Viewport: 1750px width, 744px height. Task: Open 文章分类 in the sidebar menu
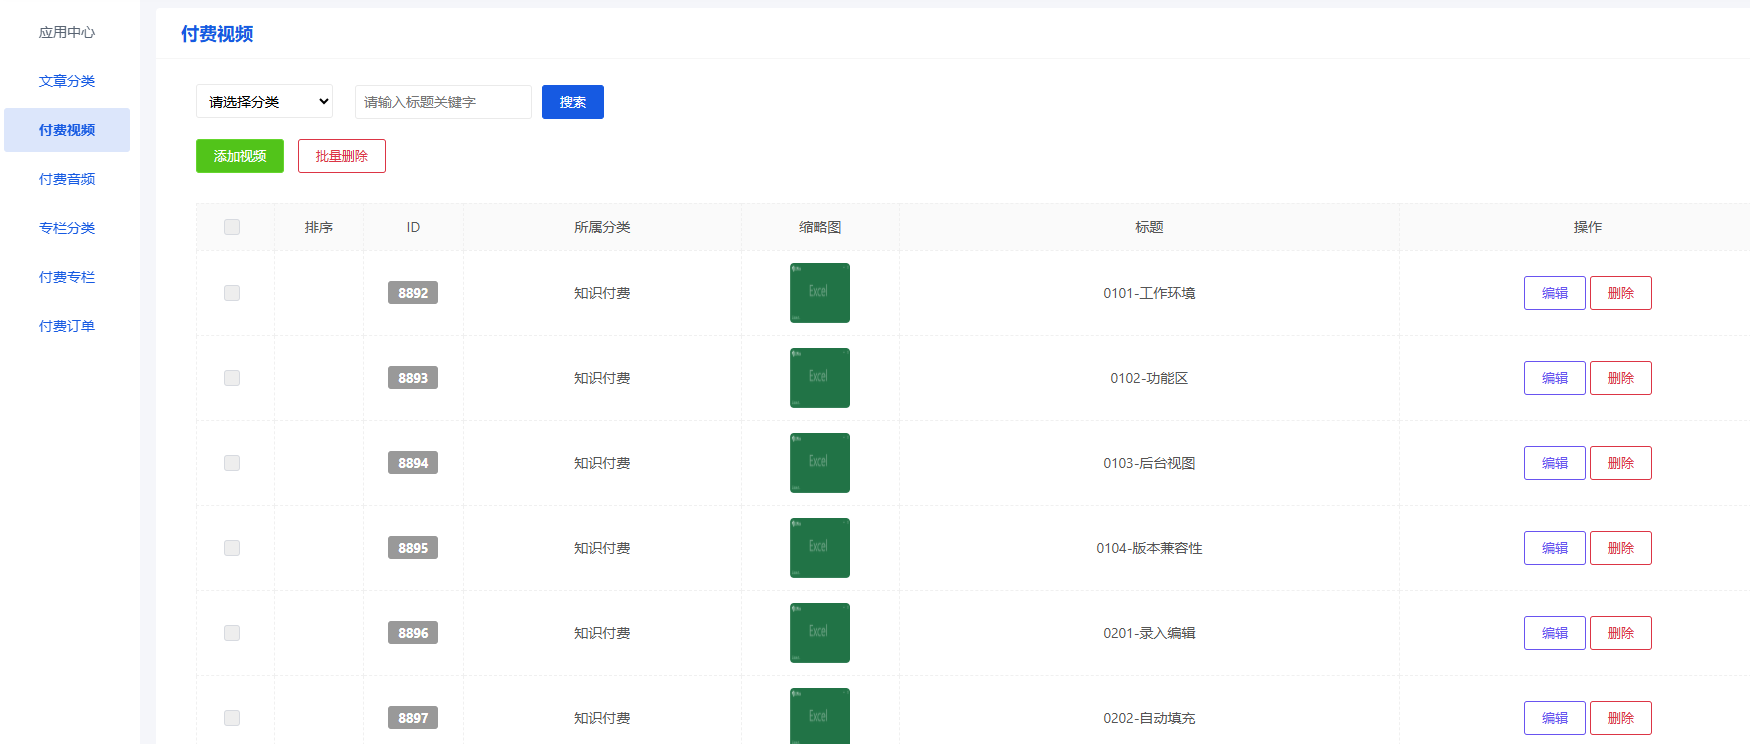(x=67, y=81)
